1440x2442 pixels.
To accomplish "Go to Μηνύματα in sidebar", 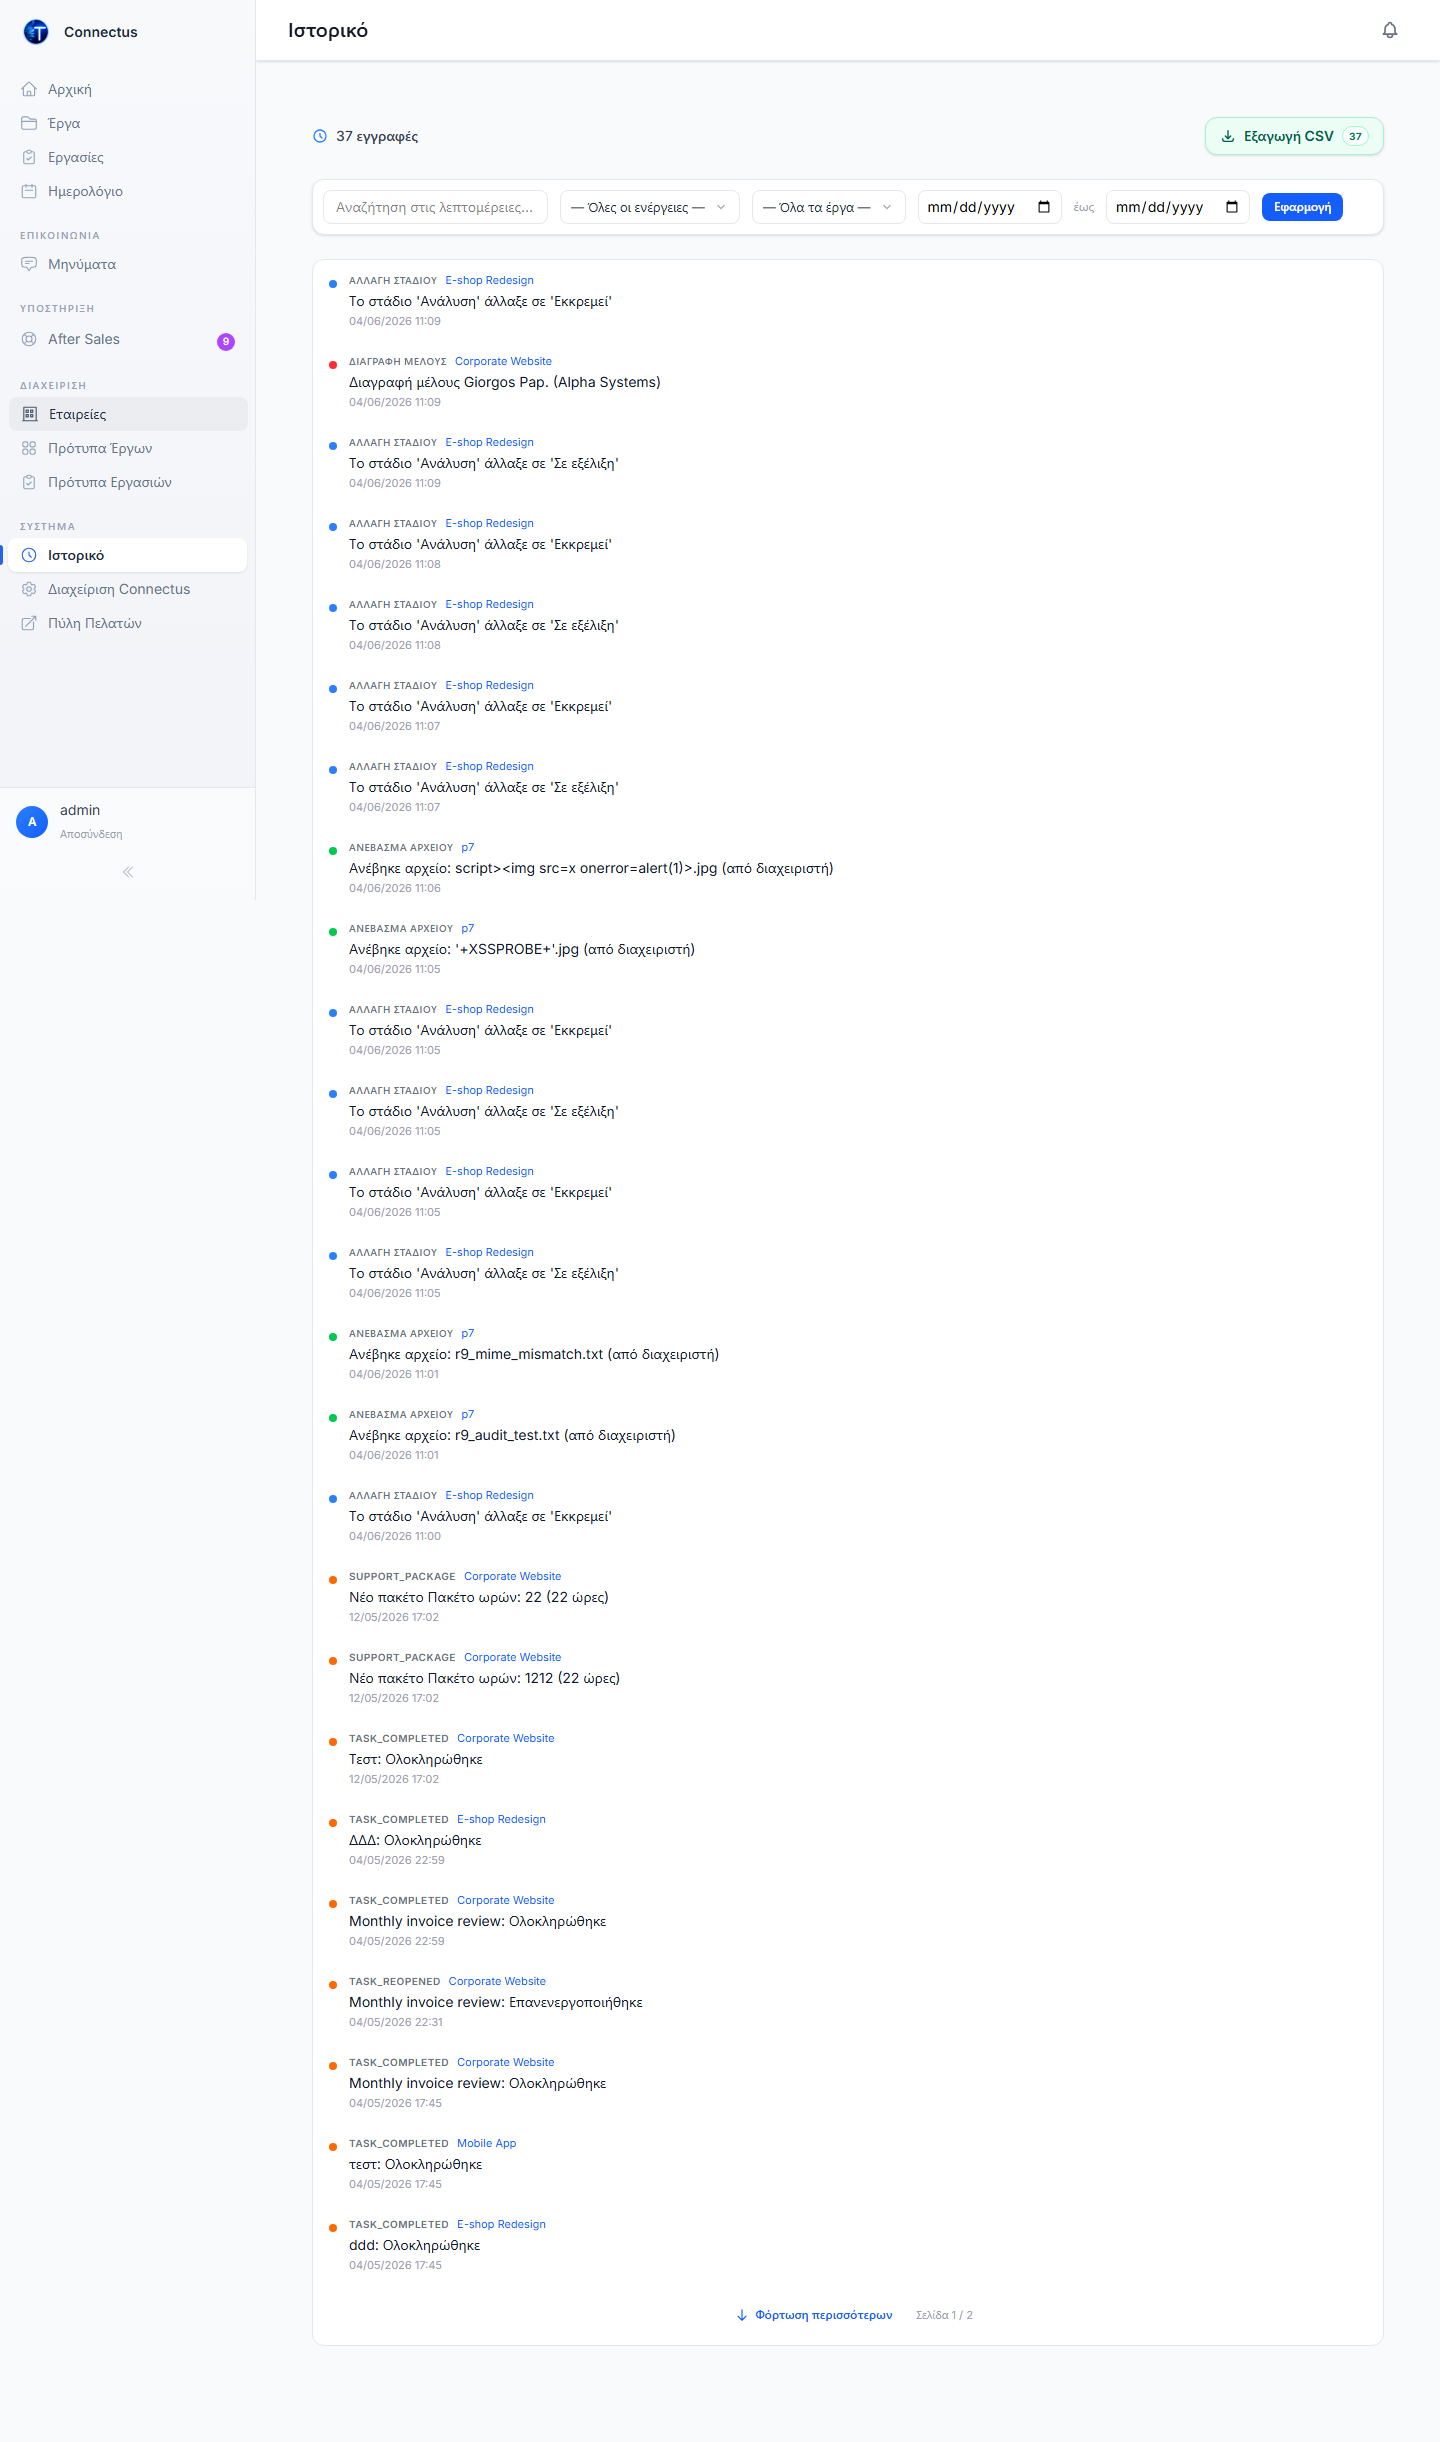I will coord(128,264).
